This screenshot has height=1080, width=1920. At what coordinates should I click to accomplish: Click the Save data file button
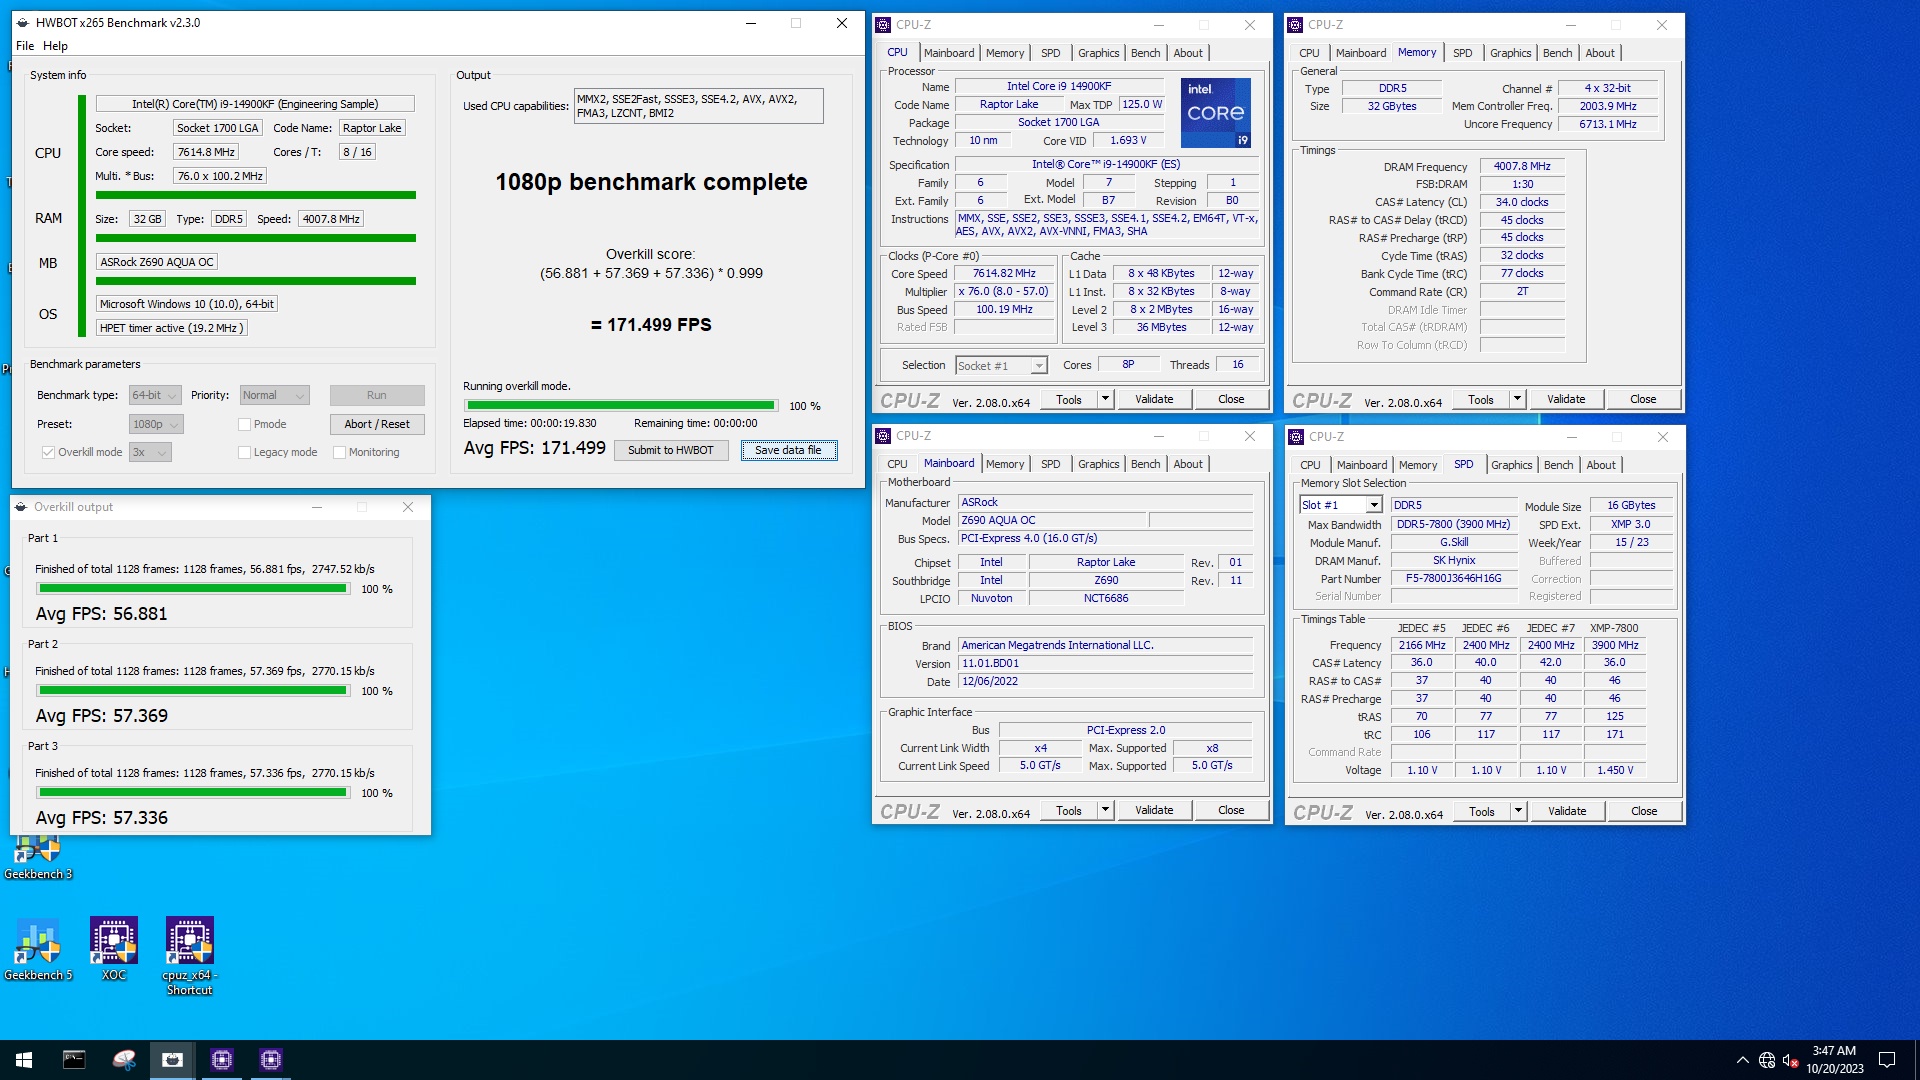tap(788, 450)
